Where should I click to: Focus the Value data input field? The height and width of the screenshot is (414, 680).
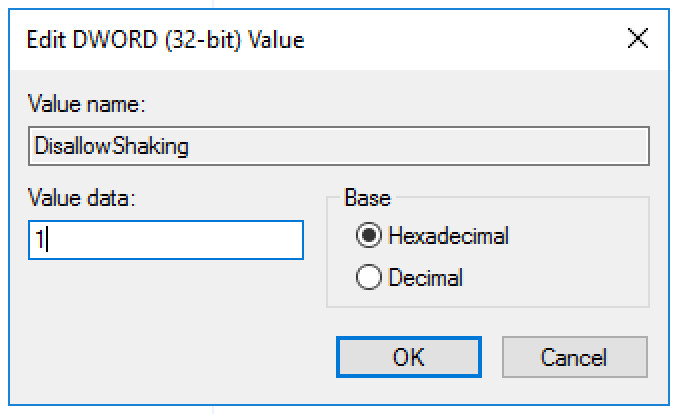click(x=166, y=240)
